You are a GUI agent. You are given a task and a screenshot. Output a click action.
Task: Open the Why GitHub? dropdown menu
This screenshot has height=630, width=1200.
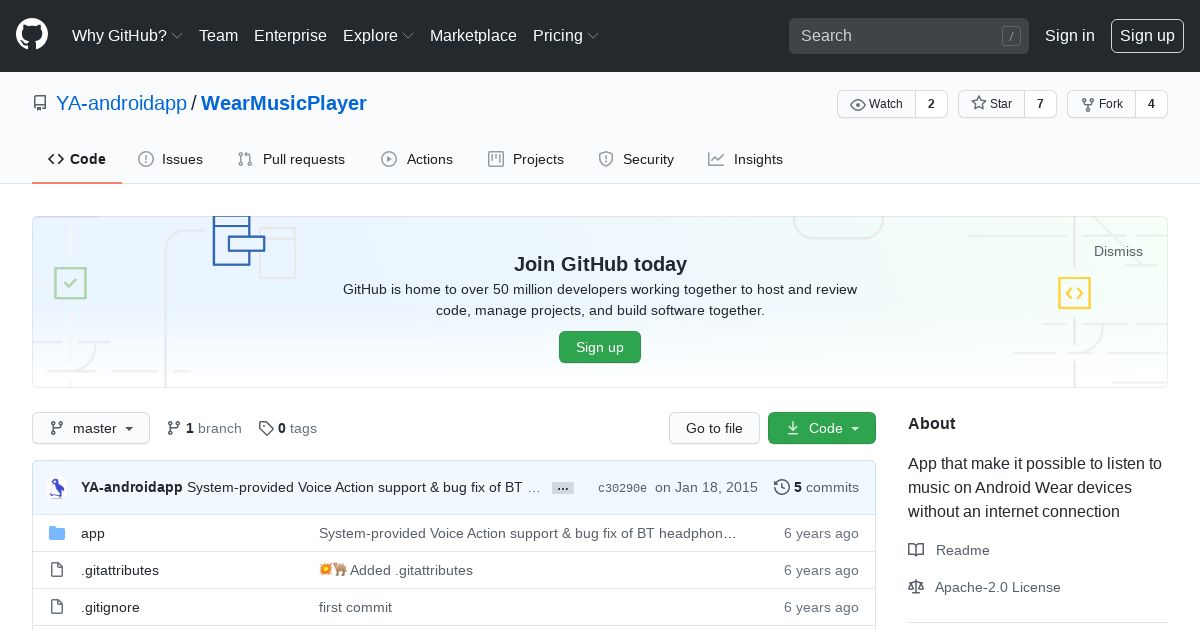click(127, 35)
